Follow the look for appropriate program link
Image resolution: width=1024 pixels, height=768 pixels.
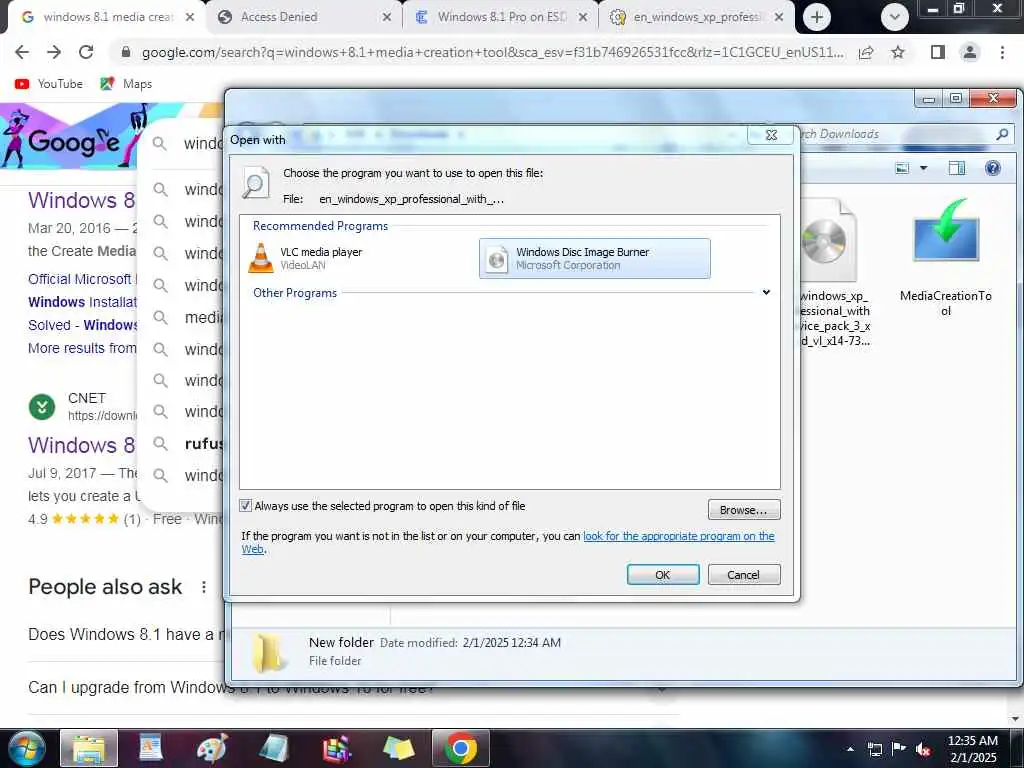pyautogui.click(x=678, y=536)
